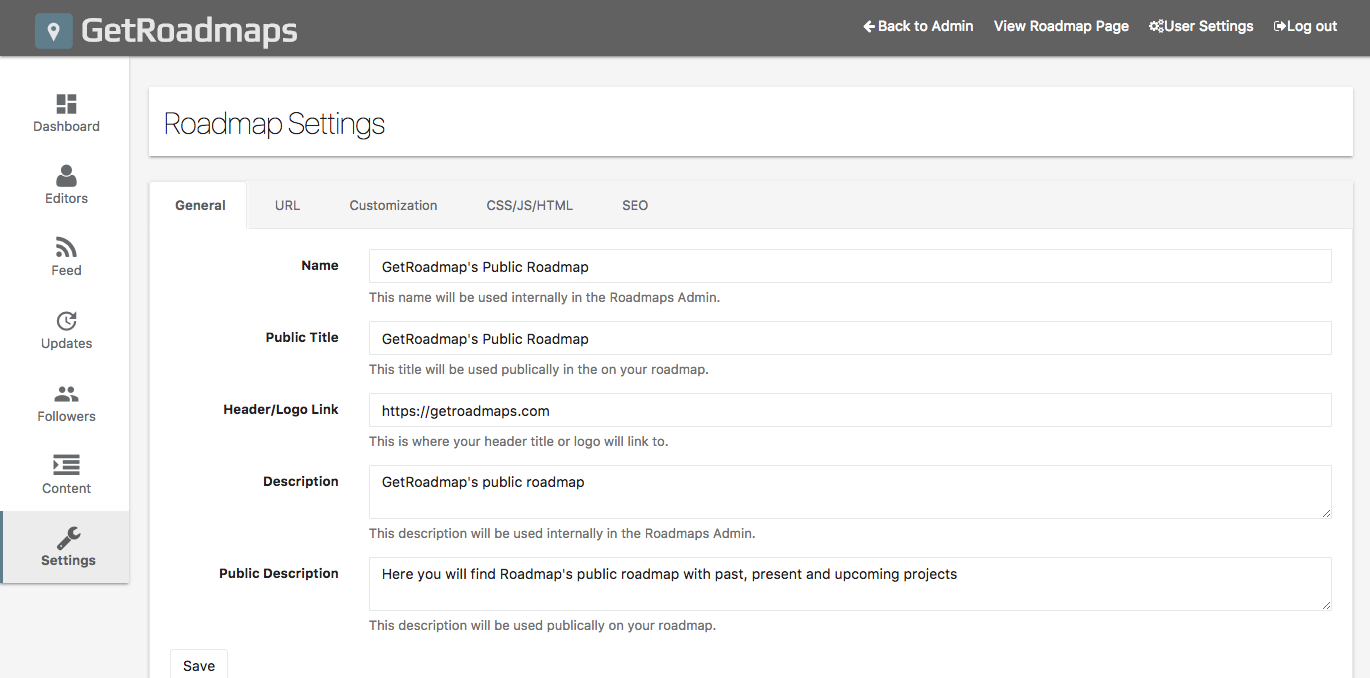Viewport: 1370px width, 678px height.
Task: Click the Log out arrow icon
Action: pyautogui.click(x=1280, y=26)
